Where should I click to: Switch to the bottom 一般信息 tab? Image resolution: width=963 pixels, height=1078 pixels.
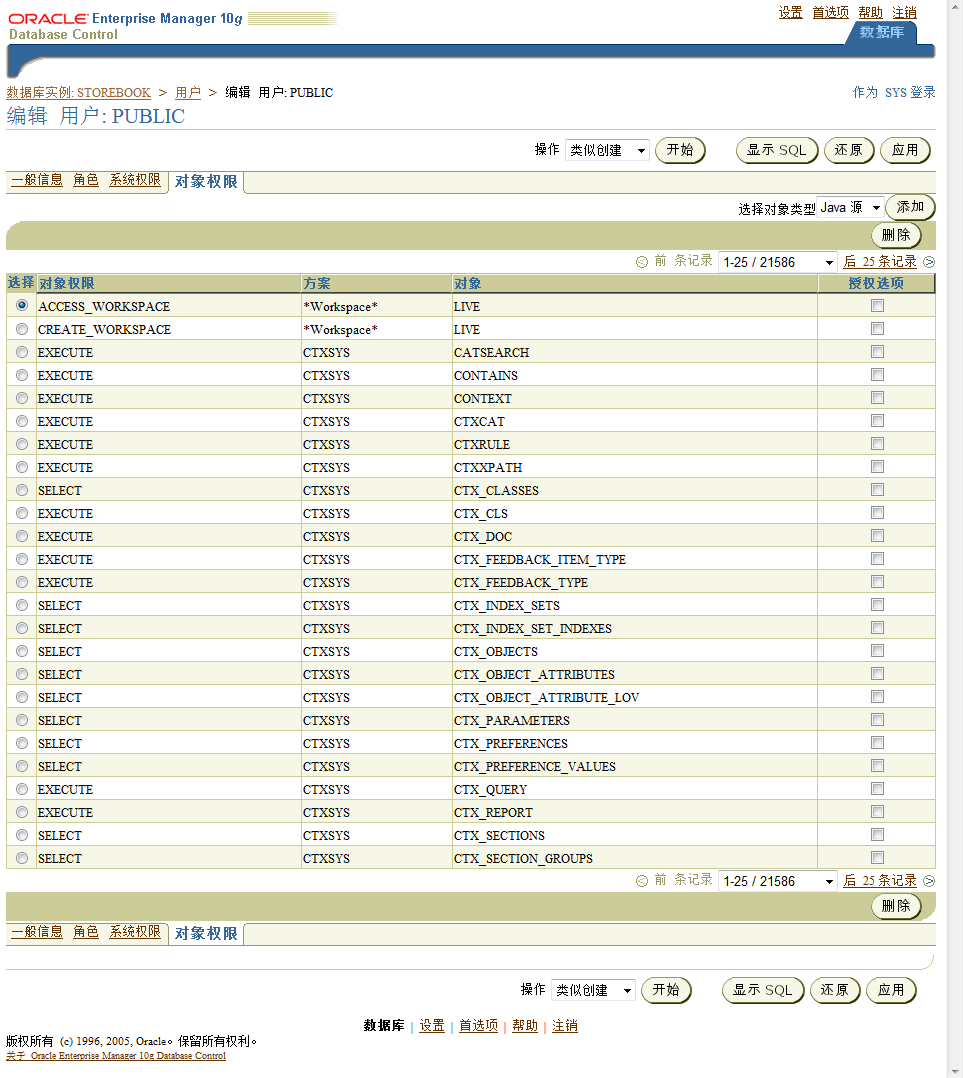pyautogui.click(x=37, y=932)
